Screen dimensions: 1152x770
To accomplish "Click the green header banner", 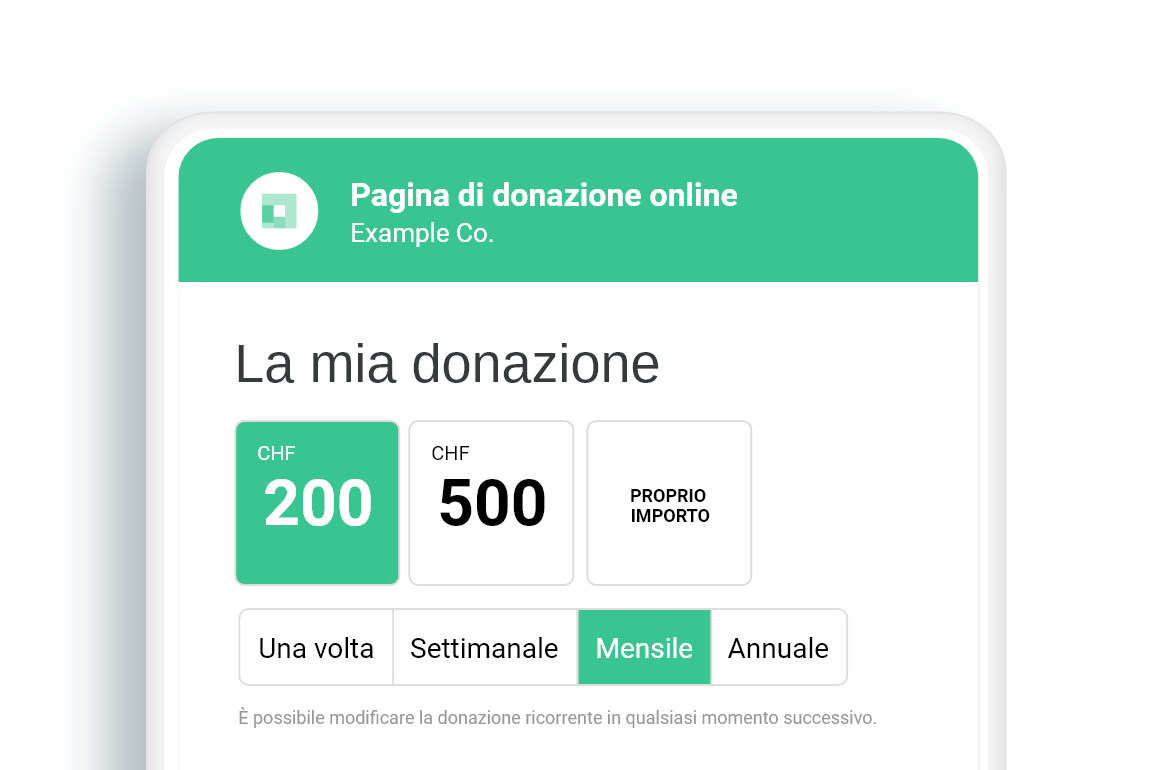I will (x=578, y=210).
